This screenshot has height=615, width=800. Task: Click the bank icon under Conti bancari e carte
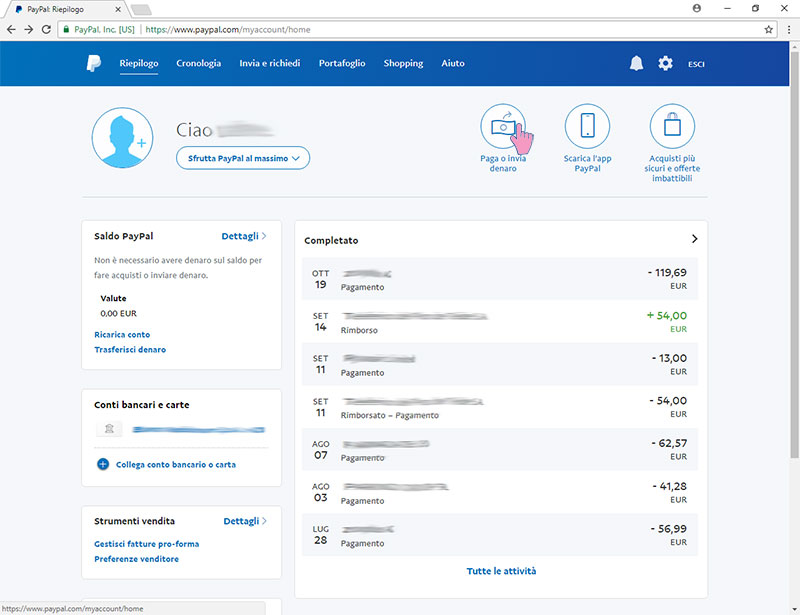click(x=109, y=429)
